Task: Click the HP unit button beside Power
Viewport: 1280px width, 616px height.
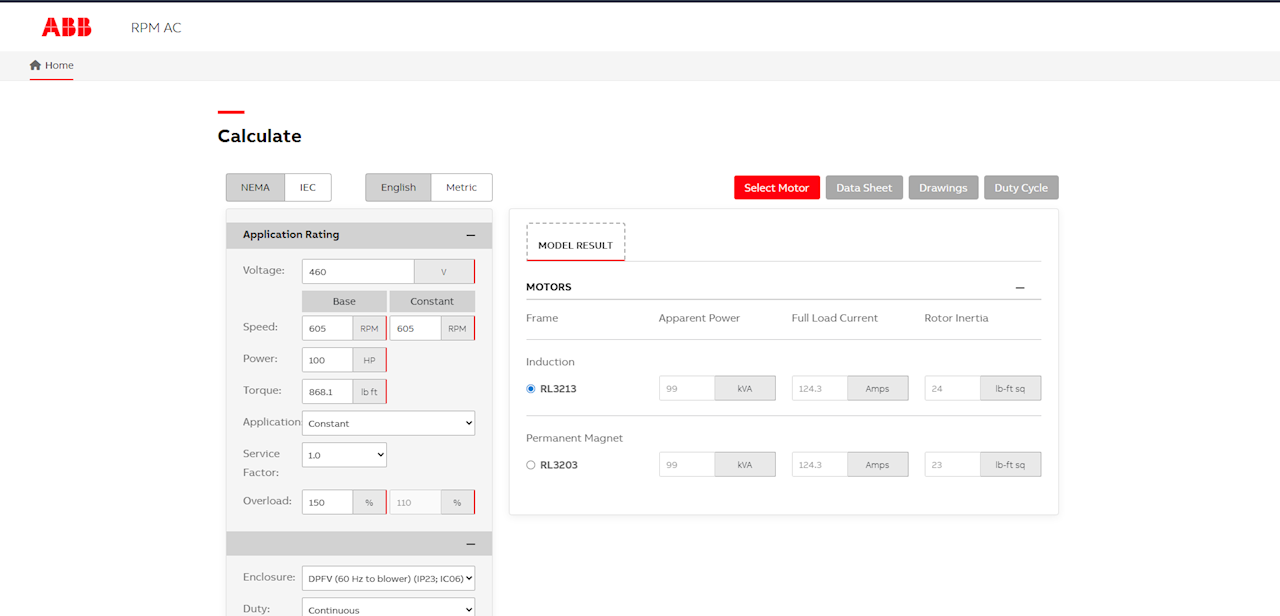Action: tap(369, 359)
